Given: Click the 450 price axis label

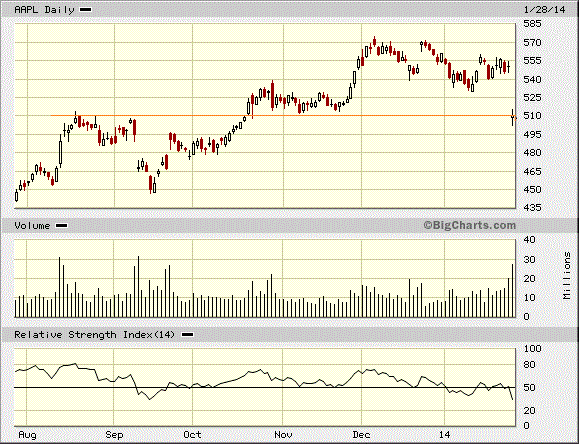Looking at the screenshot, I should [532, 189].
